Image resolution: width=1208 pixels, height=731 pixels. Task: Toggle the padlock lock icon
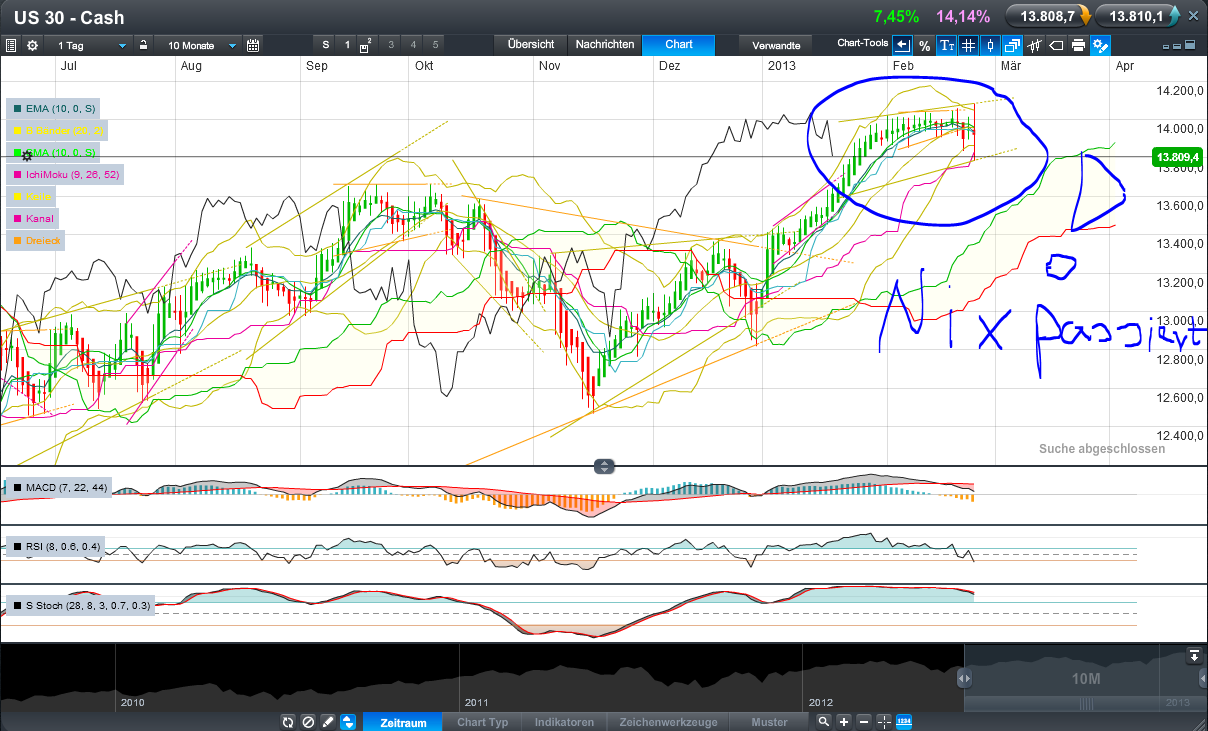[x=144, y=45]
